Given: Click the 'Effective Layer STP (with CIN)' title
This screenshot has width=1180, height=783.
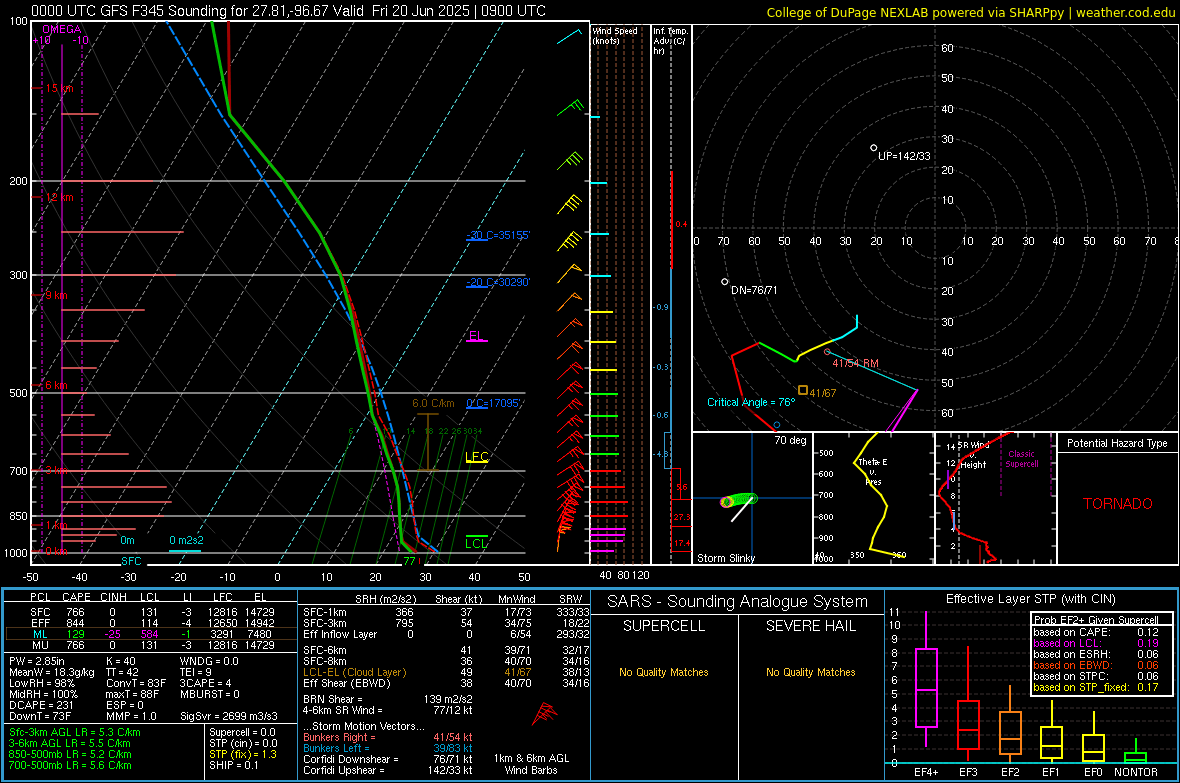Looking at the screenshot, I should tap(1030, 599).
